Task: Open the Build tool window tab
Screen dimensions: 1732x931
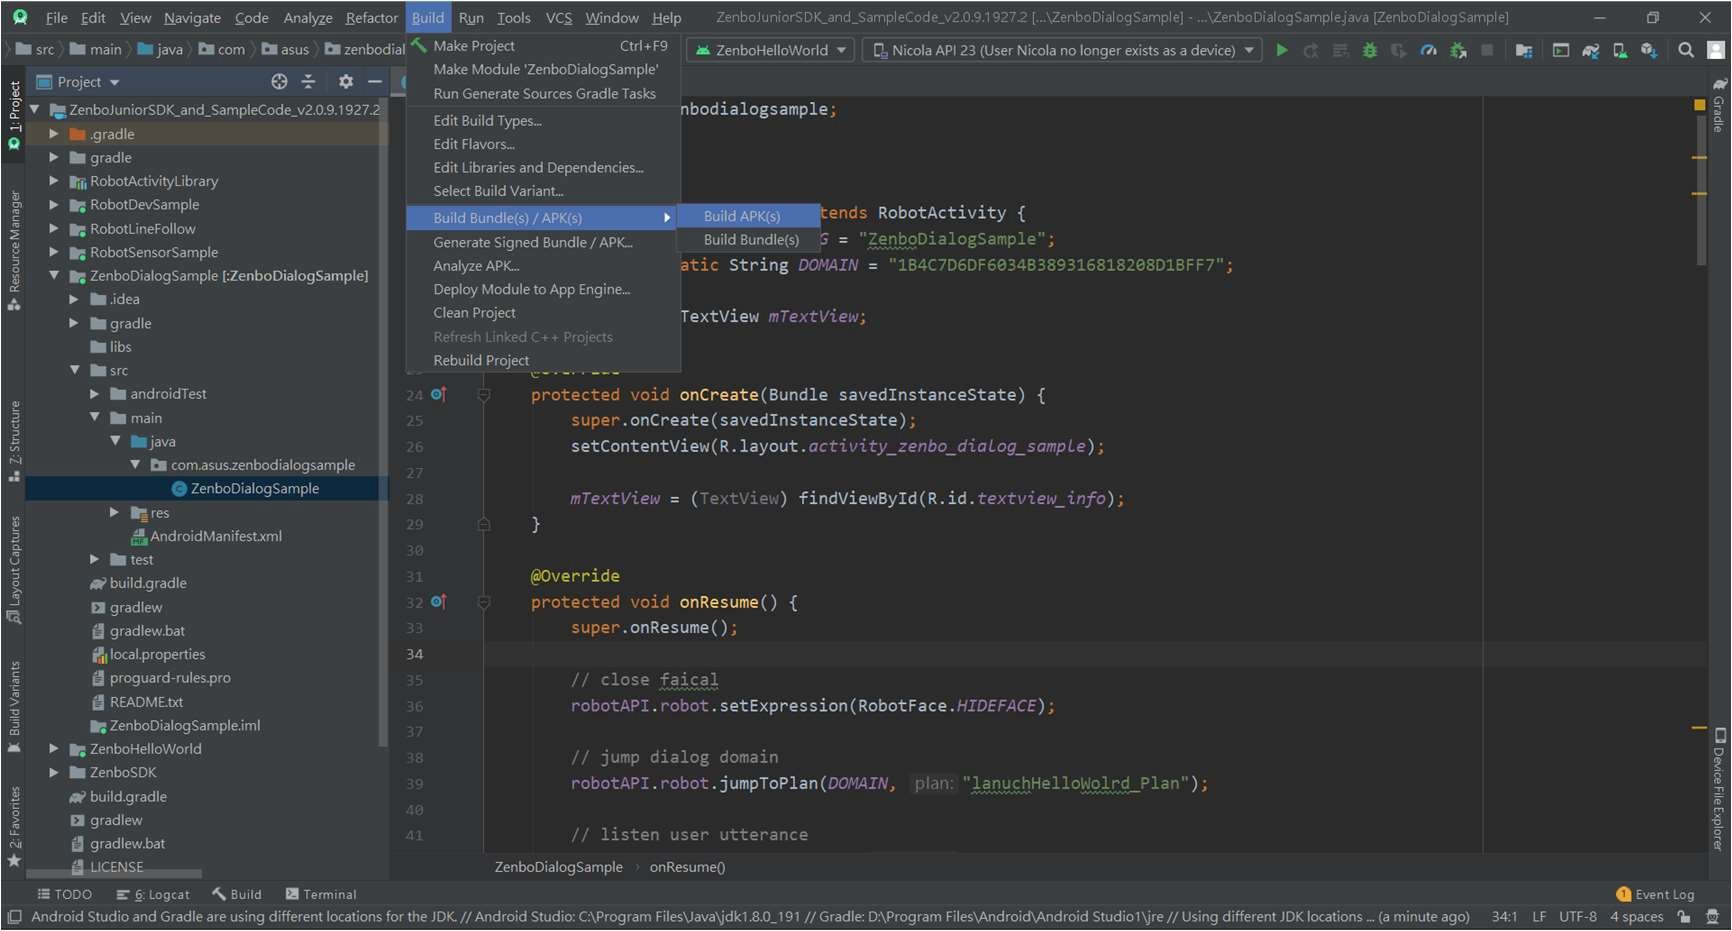Action: (x=237, y=894)
